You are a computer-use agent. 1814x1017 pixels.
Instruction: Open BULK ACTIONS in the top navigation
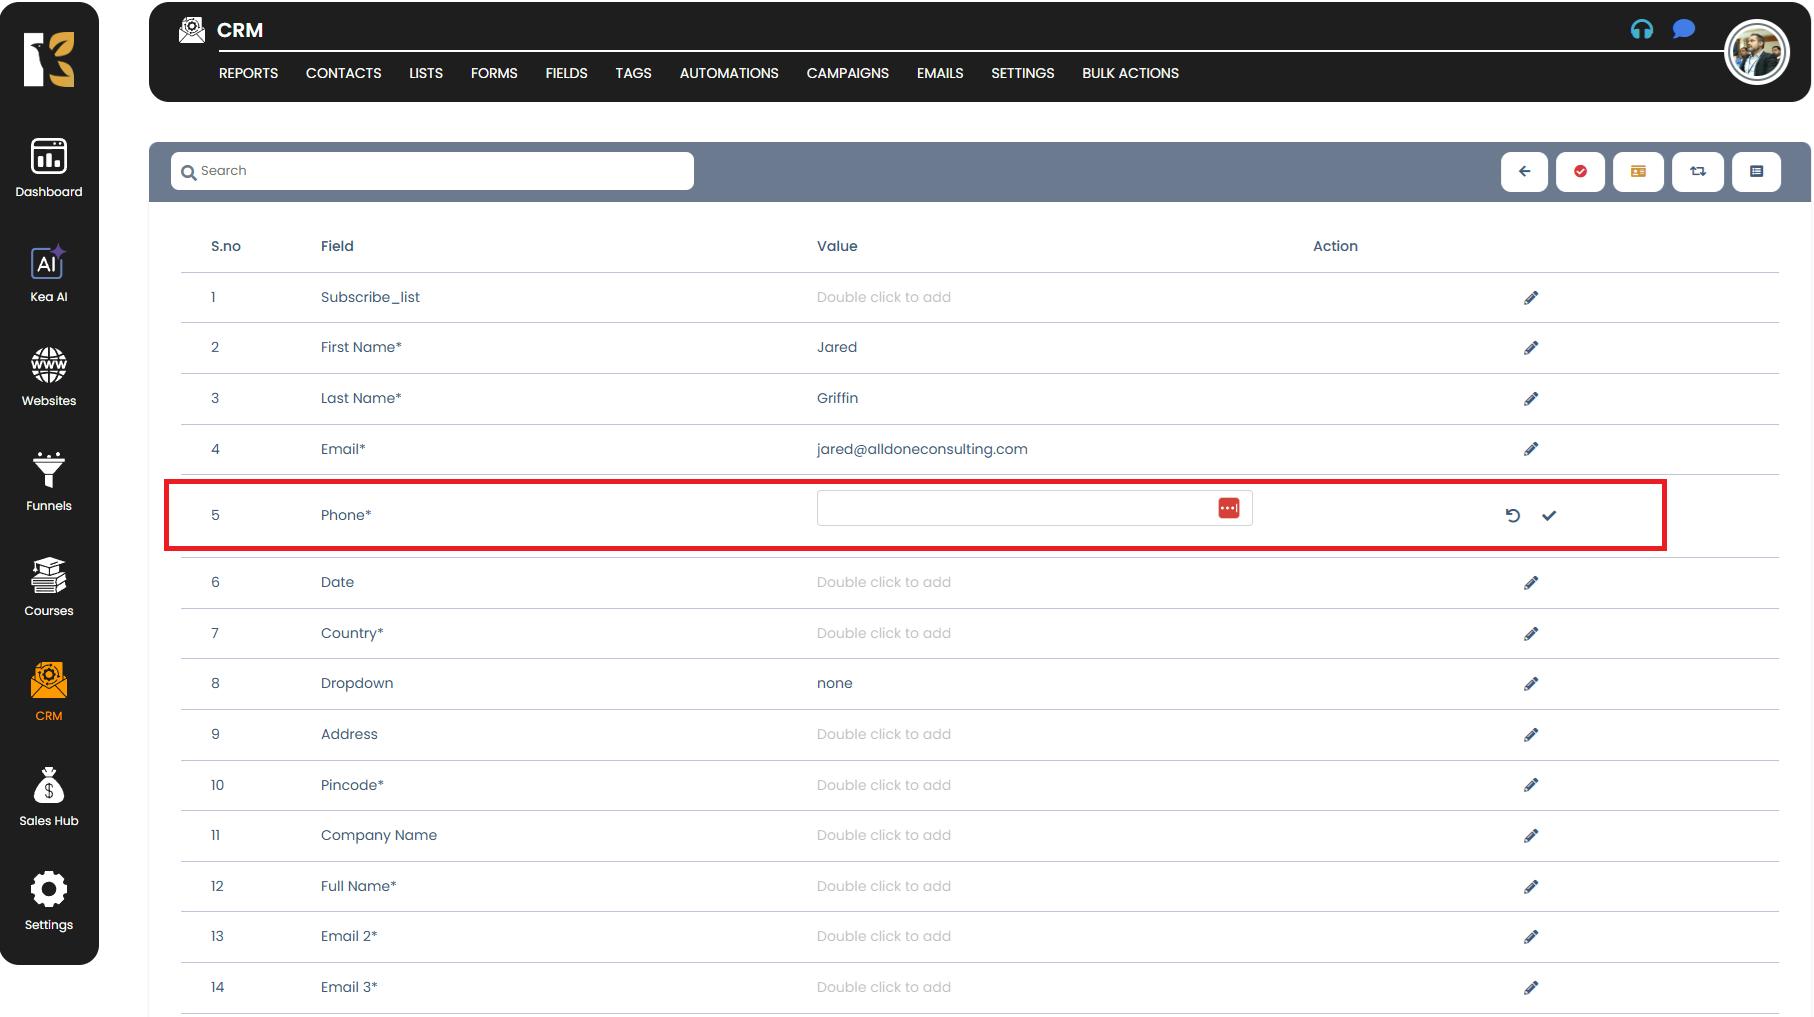tap(1130, 73)
